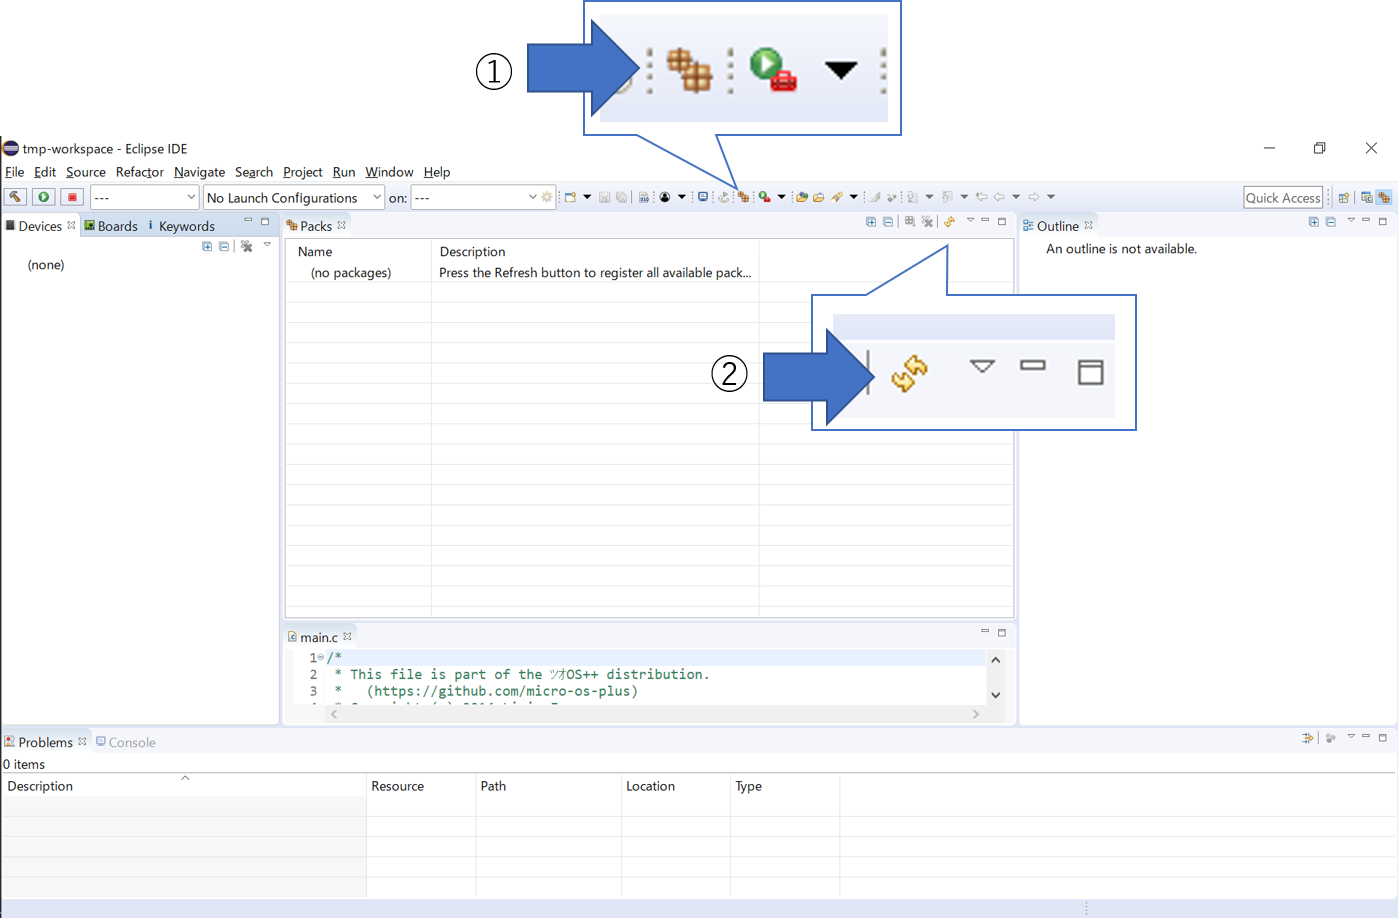Sort Problems by Description column header
This screenshot has height=918, width=1398.
click(x=40, y=786)
